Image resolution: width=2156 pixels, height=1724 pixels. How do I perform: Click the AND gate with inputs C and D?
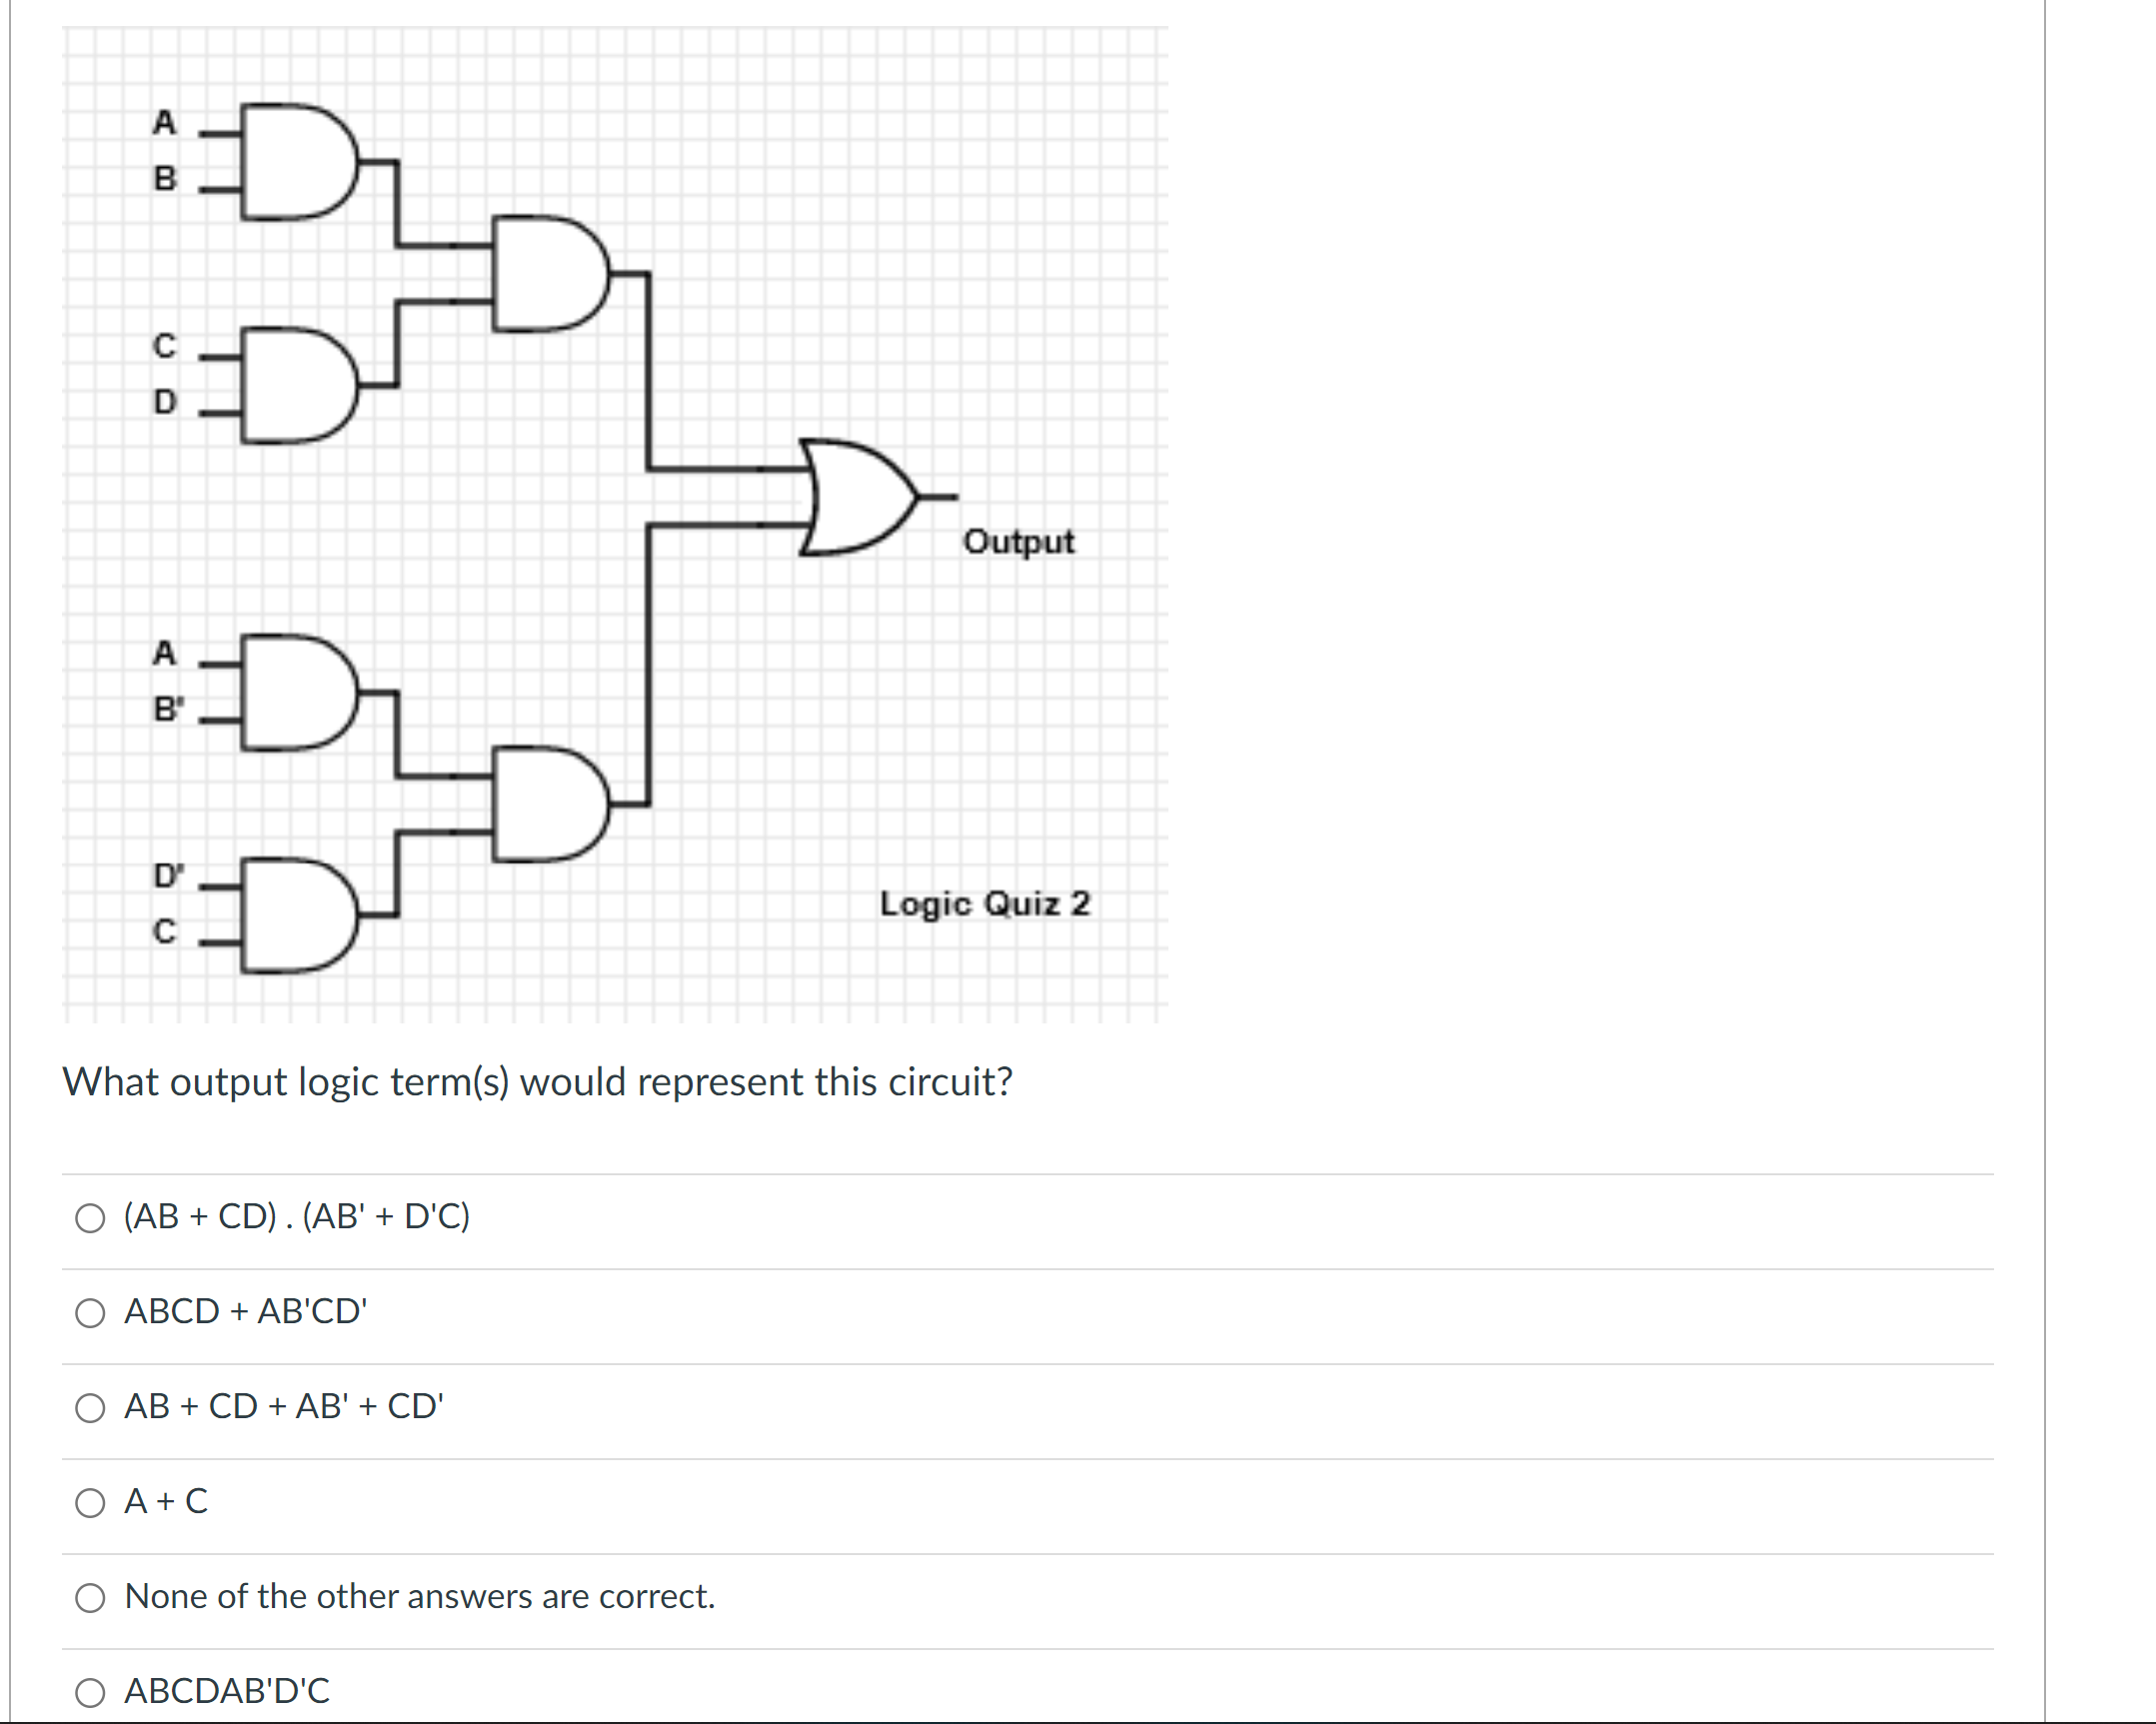click(295, 385)
